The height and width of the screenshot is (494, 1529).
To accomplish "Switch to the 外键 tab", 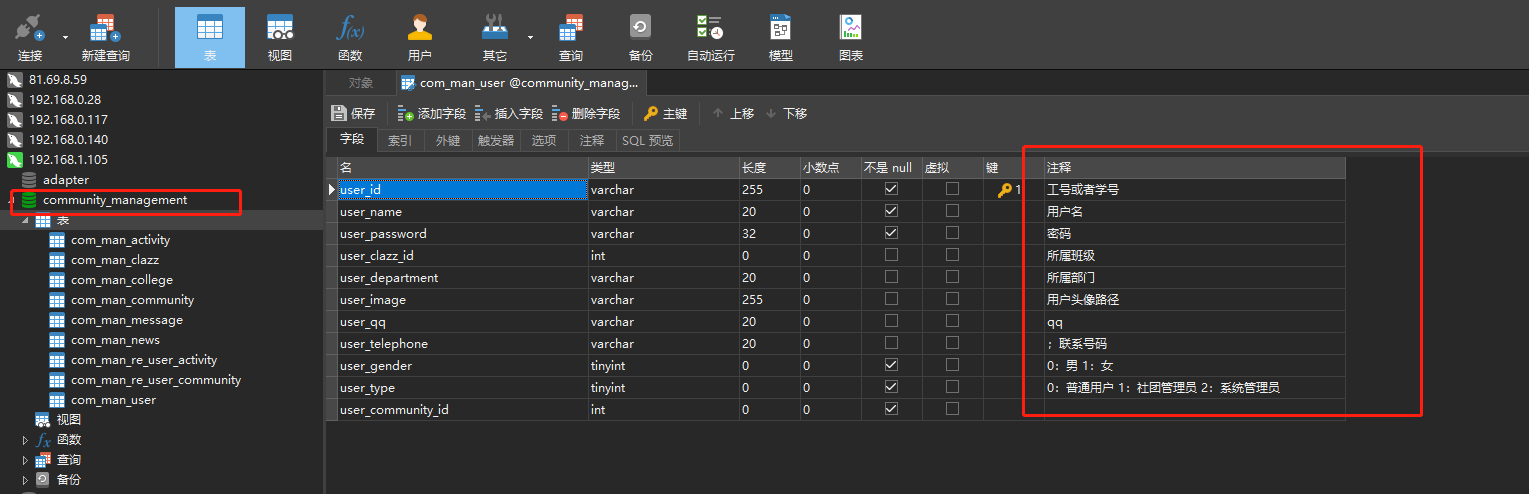I will tap(448, 141).
